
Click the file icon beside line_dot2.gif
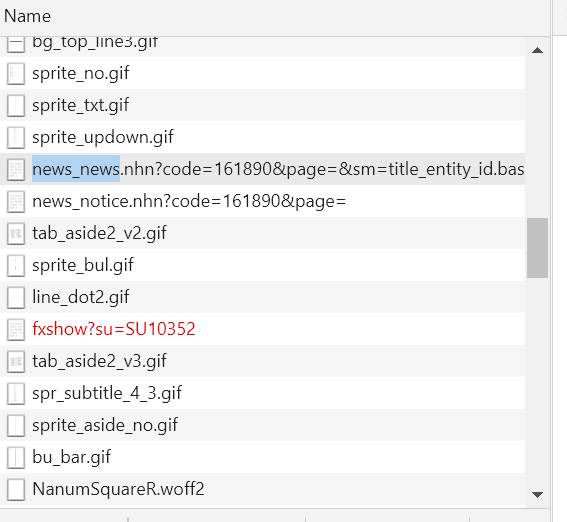point(16,298)
